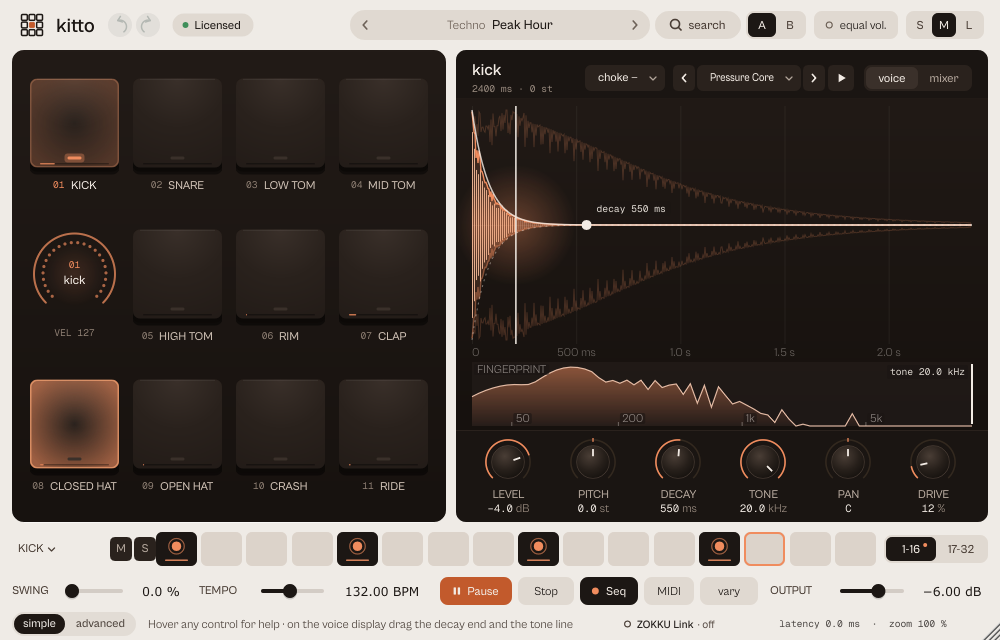This screenshot has height=640, width=1000.
Task: Switch to B comparison slot
Action: 790,25
